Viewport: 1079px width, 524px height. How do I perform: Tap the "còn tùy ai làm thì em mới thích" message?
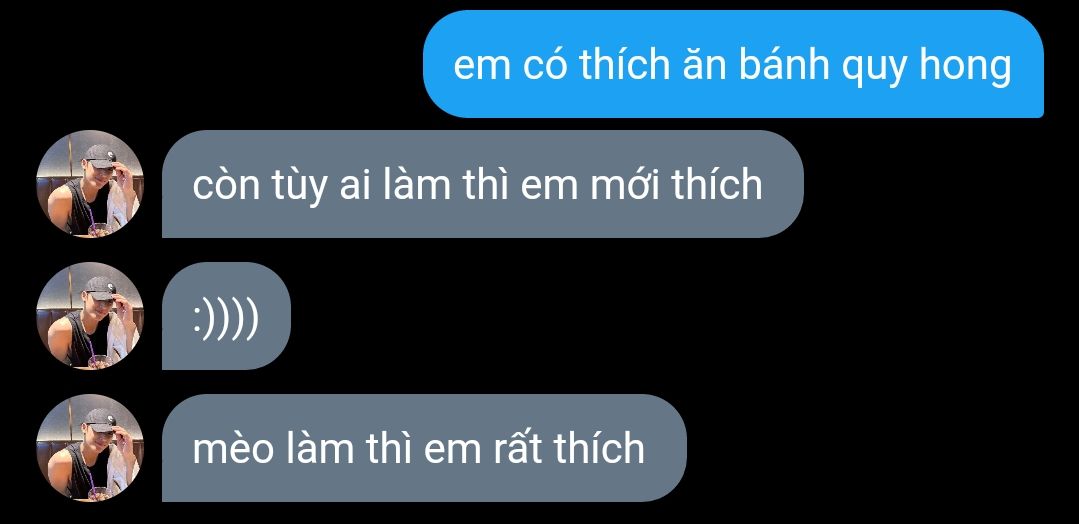(482, 184)
